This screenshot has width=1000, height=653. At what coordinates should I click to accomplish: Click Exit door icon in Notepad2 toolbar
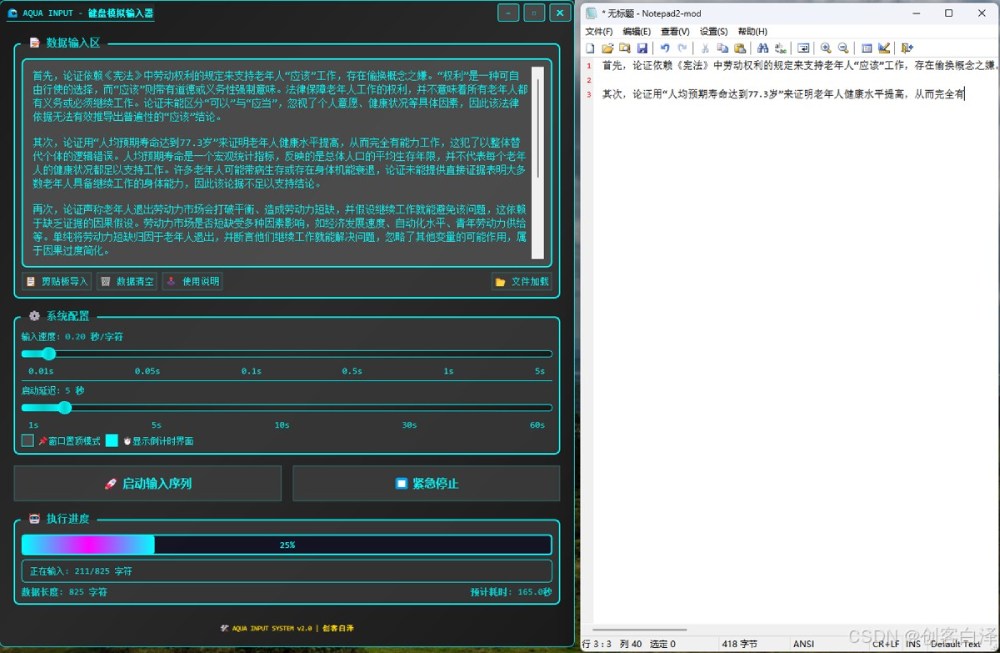coord(907,48)
